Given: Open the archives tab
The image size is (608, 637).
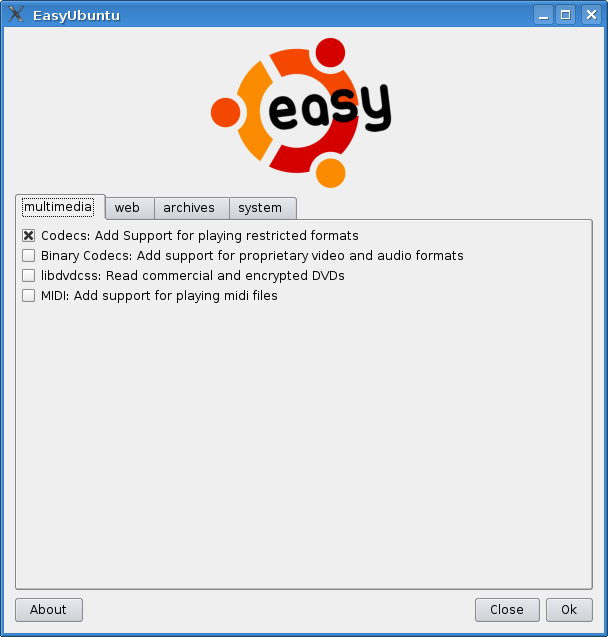Looking at the screenshot, I should [191, 208].
